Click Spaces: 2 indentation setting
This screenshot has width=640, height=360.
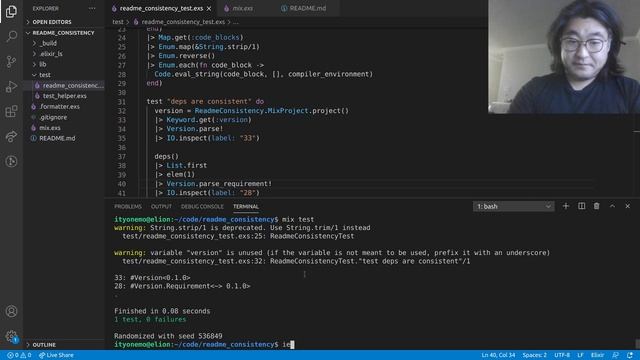click(534, 355)
